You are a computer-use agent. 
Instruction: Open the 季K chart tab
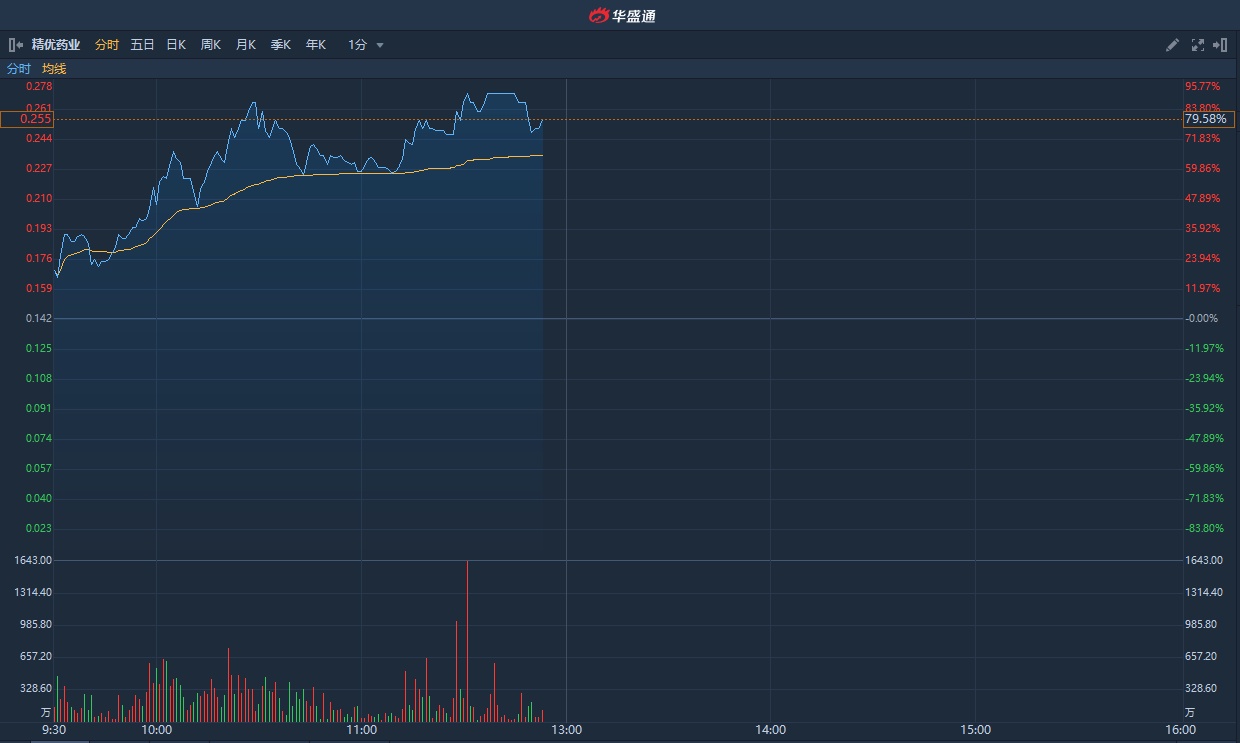281,45
